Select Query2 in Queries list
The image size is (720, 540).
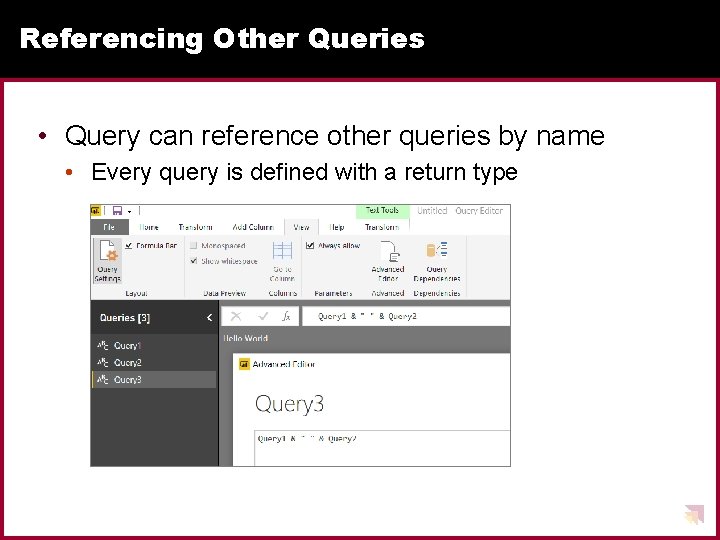(x=154, y=362)
